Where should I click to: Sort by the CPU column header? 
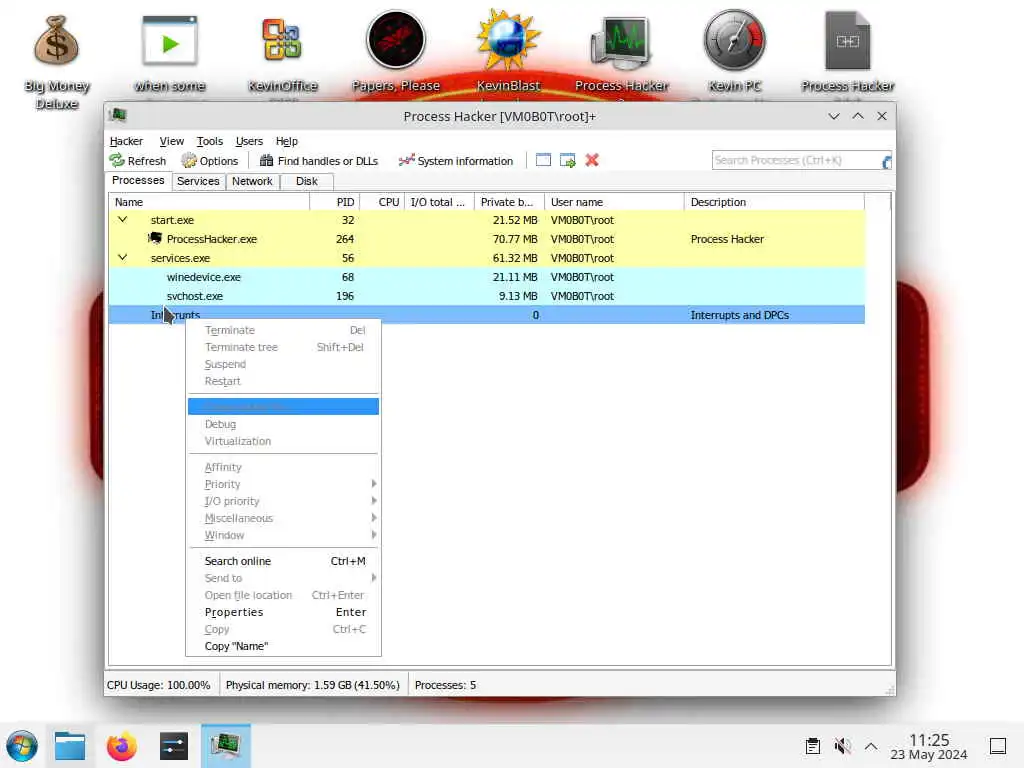click(x=382, y=202)
